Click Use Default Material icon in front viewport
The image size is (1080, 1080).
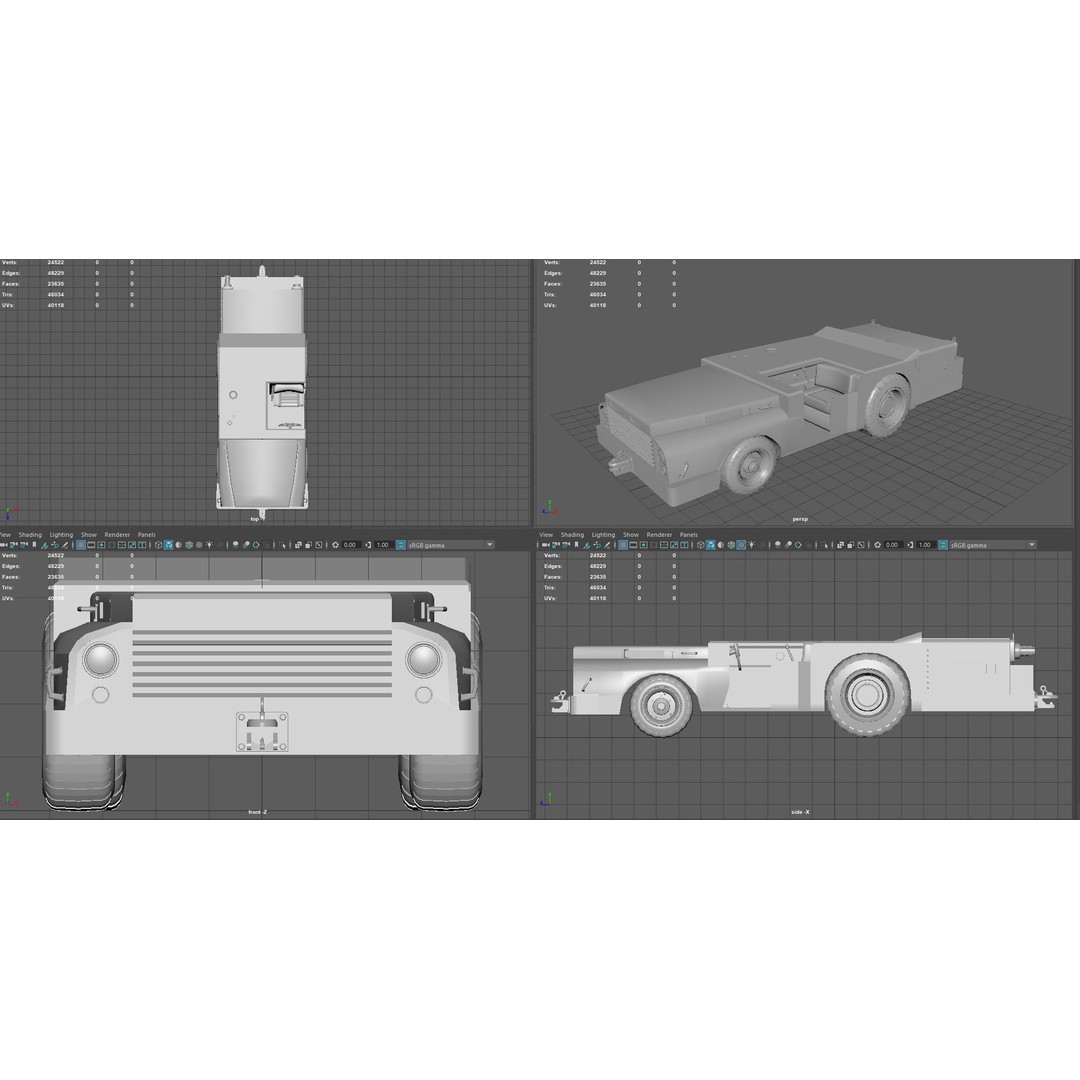click(178, 545)
